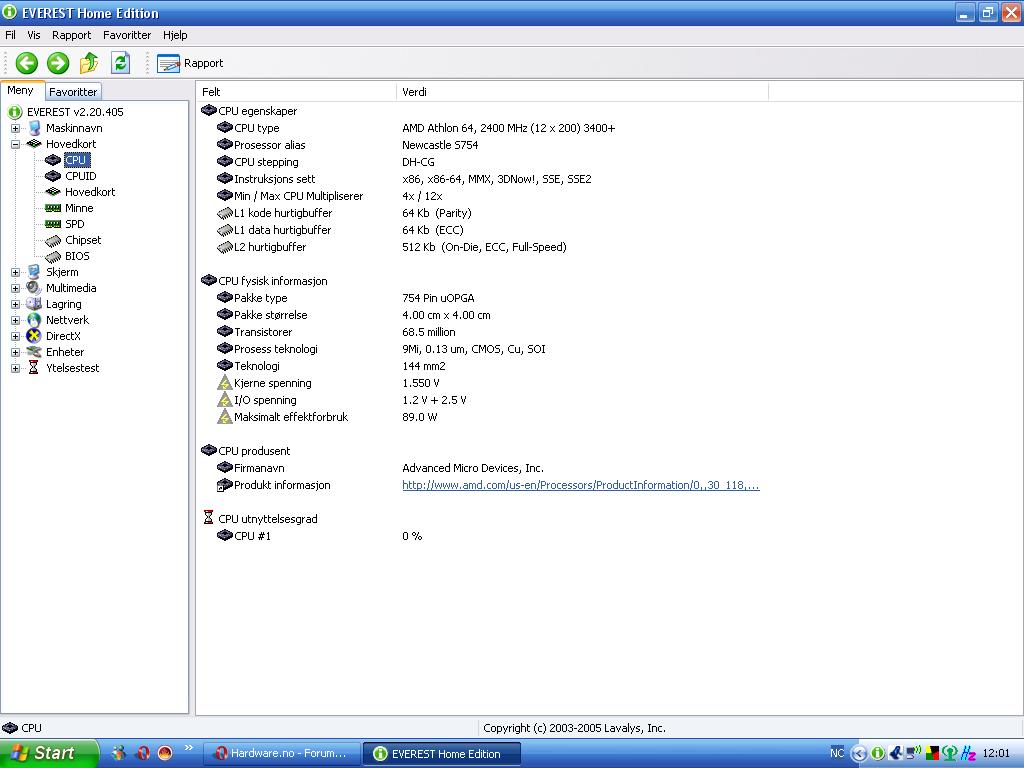
Task: Click the EVEREST Home Edition taskbar button
Action: [441, 754]
